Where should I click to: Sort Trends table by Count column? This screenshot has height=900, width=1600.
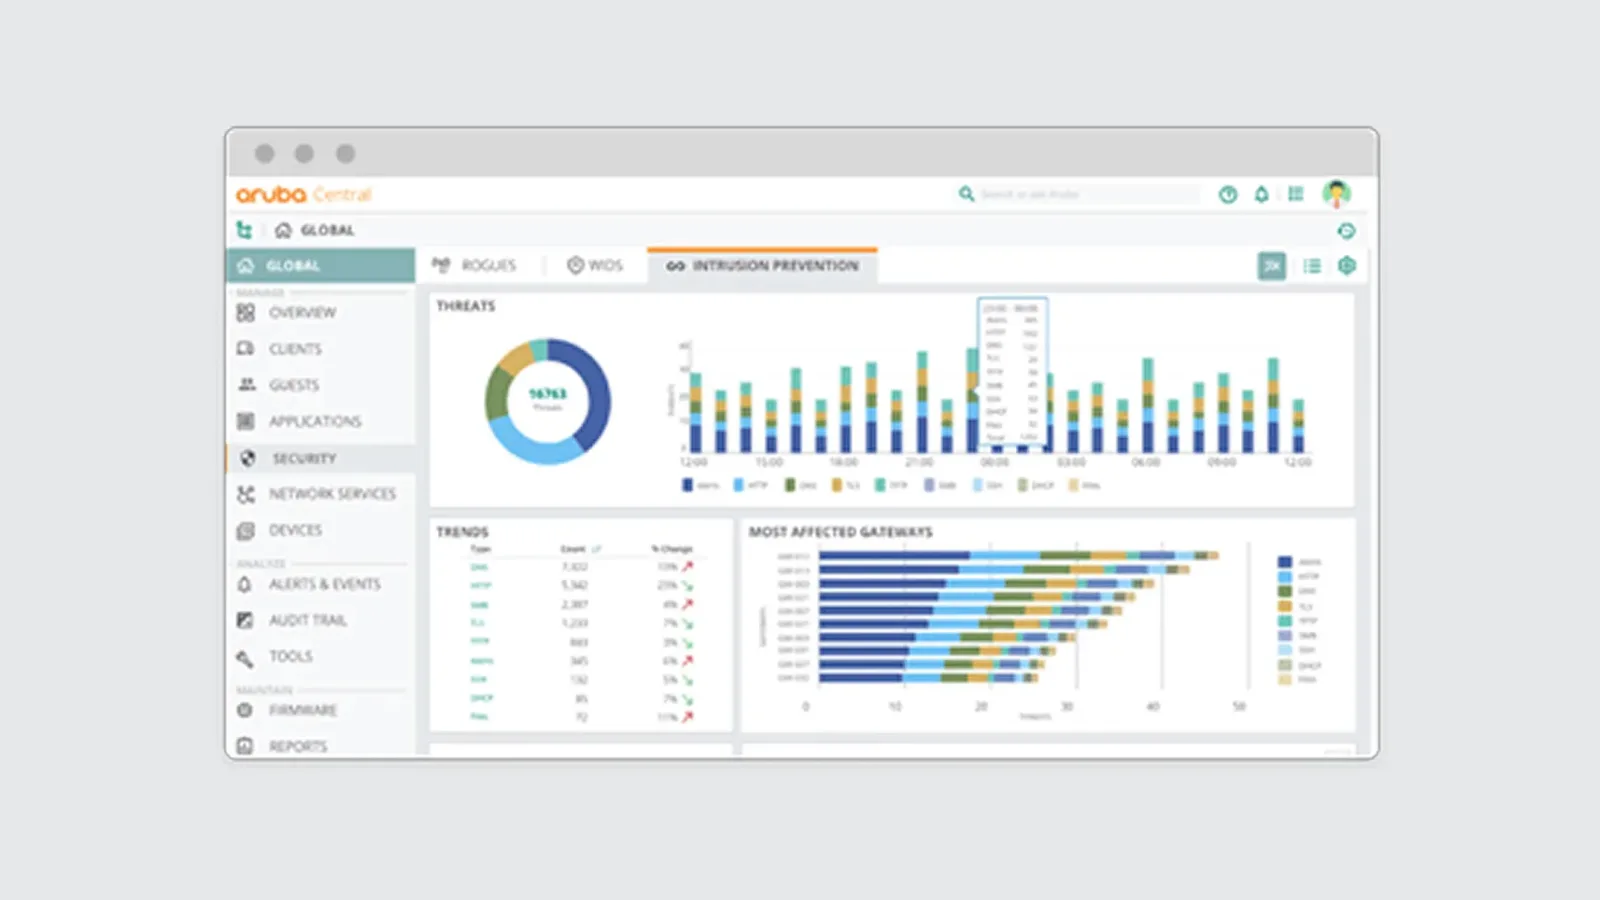pos(574,549)
